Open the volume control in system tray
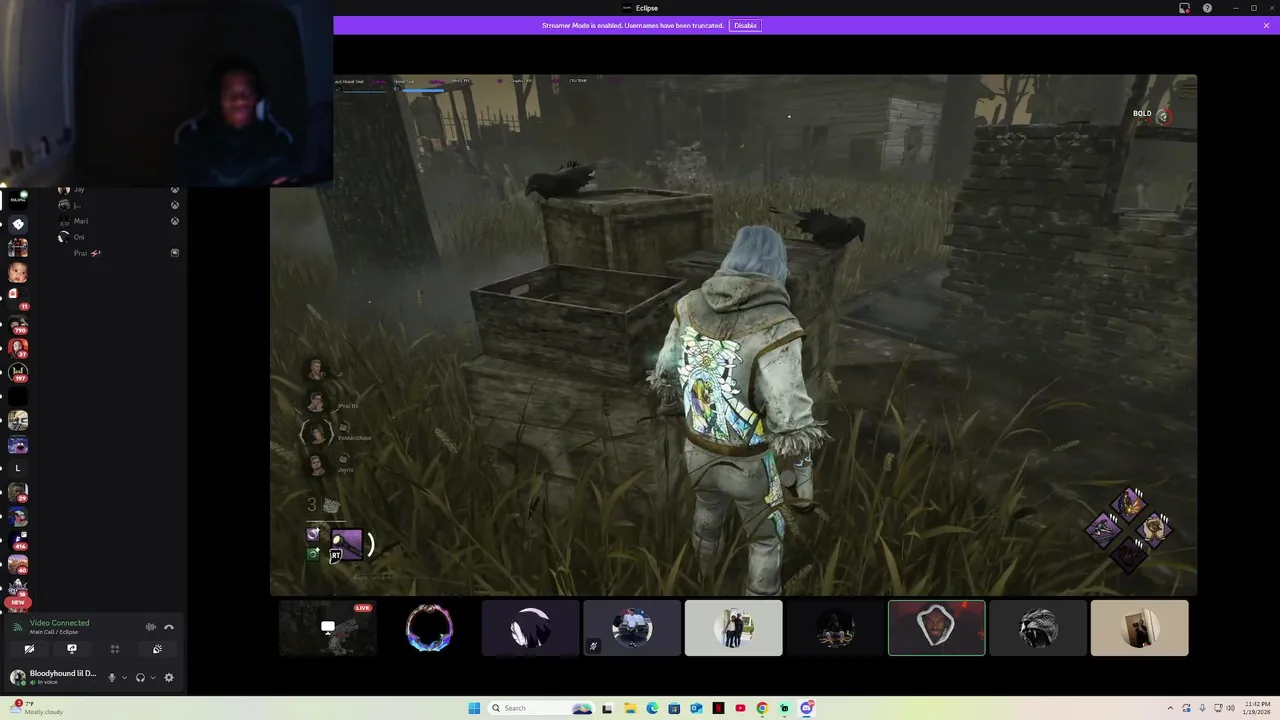 1230,708
